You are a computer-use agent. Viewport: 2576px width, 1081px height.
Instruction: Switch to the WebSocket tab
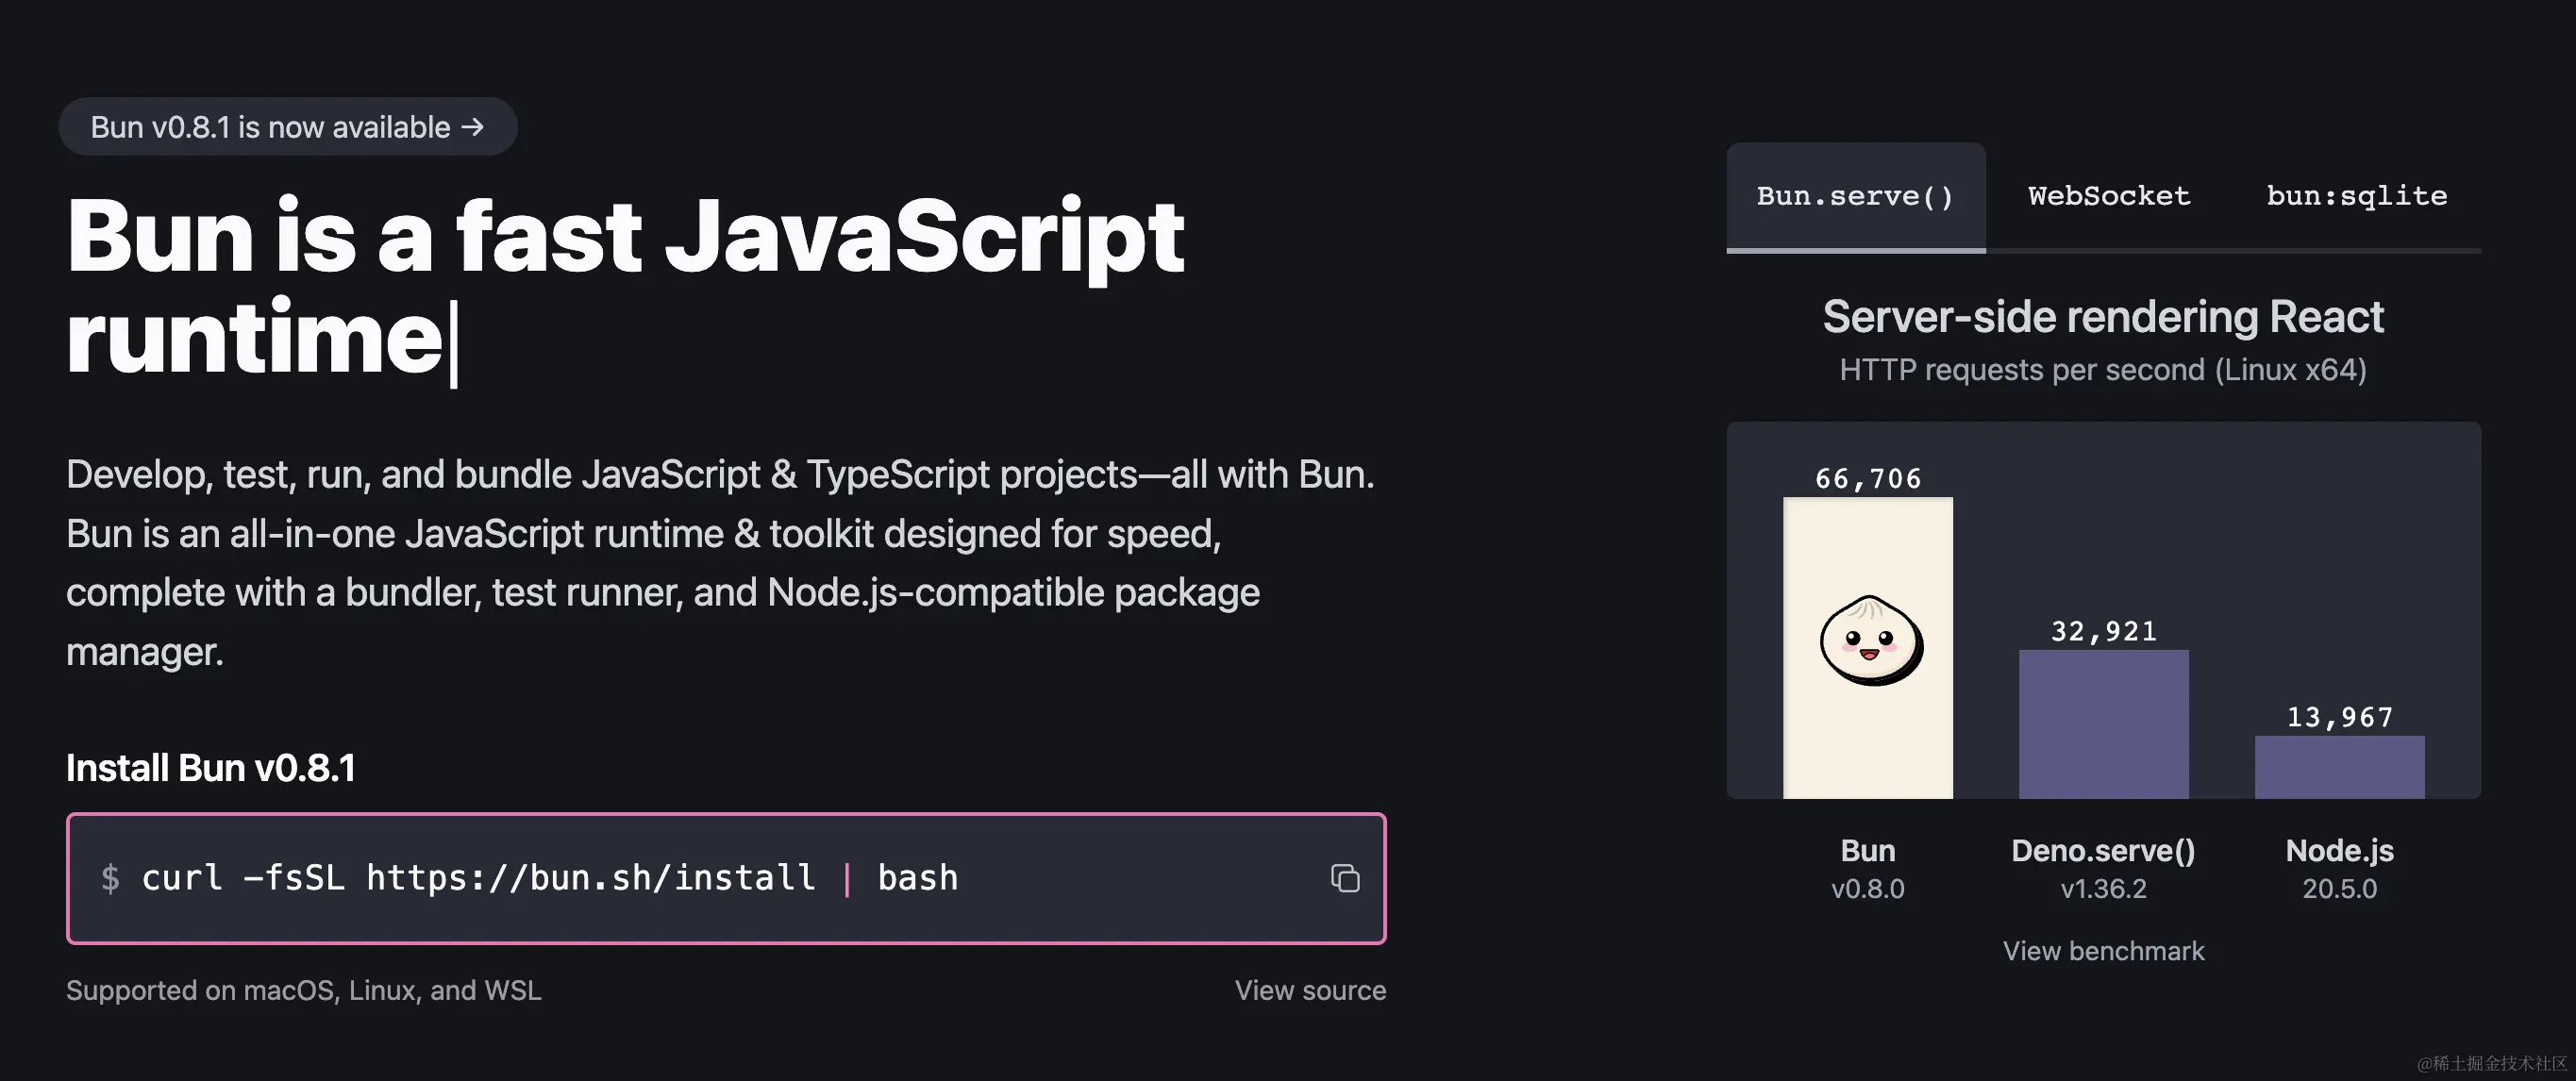point(2108,196)
